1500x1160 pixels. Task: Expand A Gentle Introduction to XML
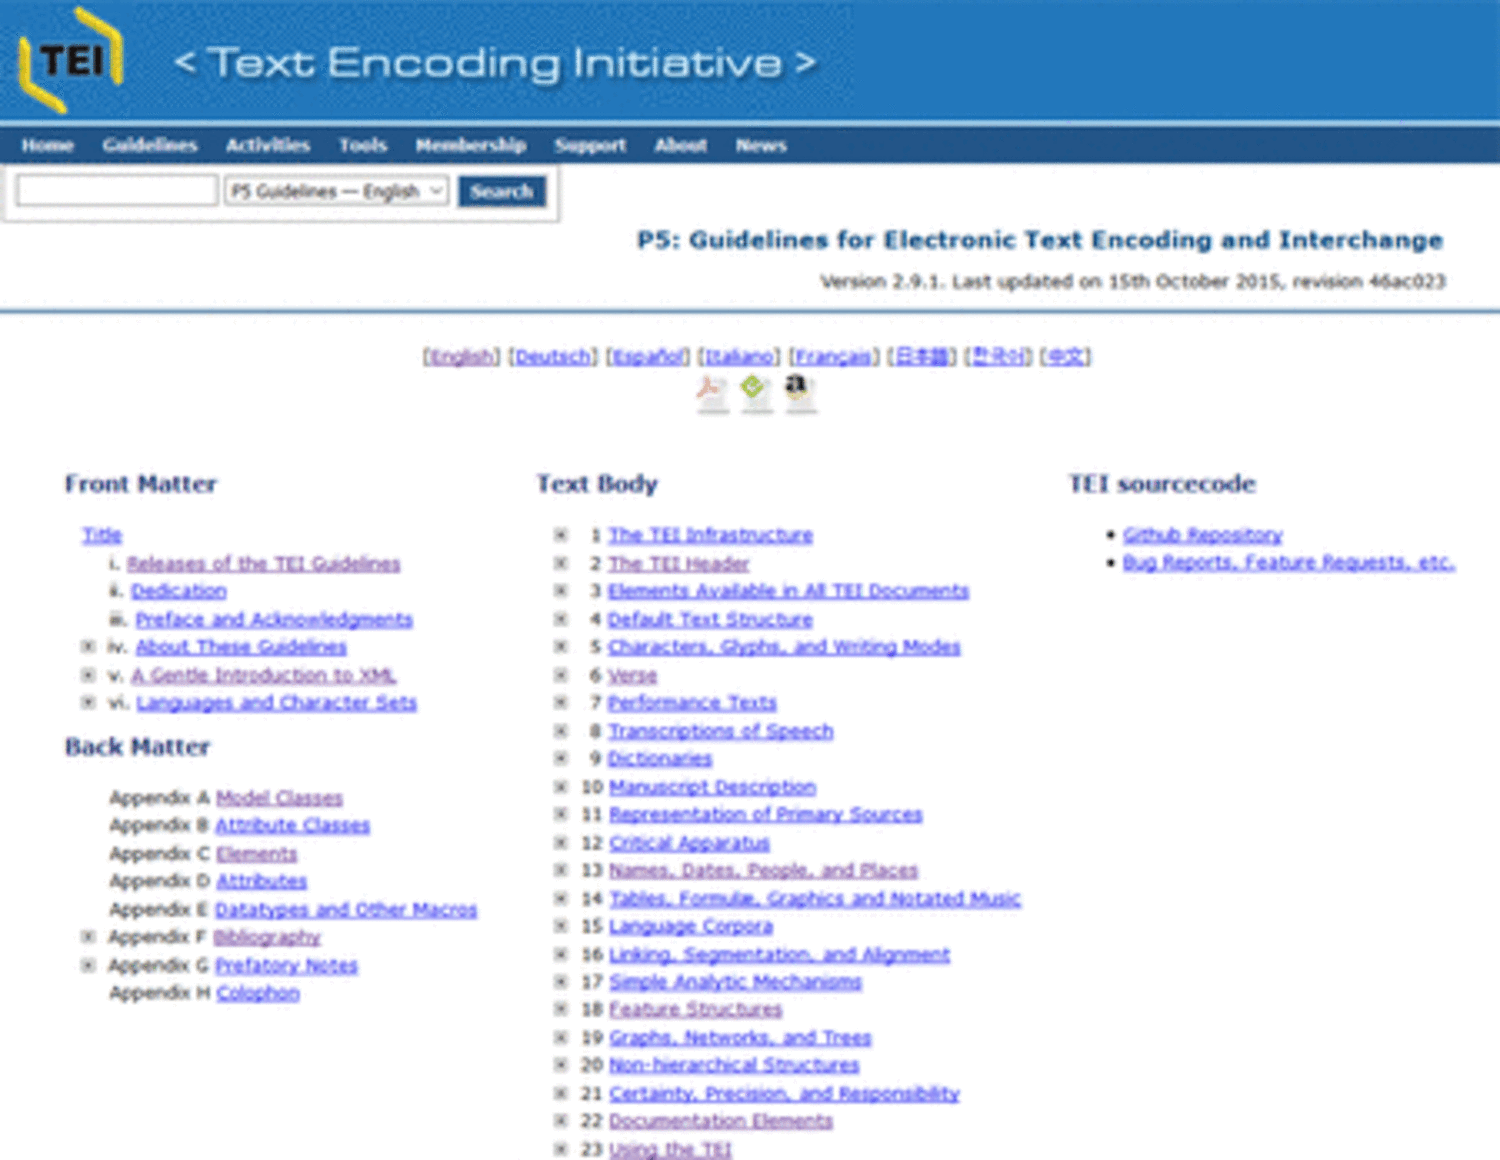click(x=89, y=675)
